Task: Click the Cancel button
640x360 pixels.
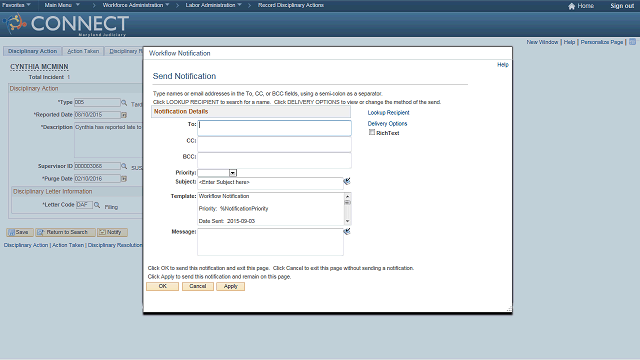Action: tap(198, 287)
